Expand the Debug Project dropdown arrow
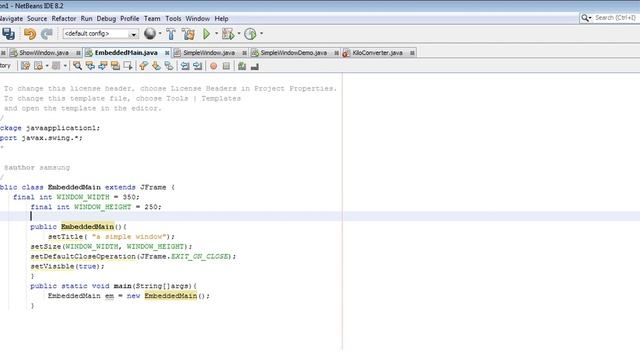Viewport: 640px width, 360px height. coord(239,33)
